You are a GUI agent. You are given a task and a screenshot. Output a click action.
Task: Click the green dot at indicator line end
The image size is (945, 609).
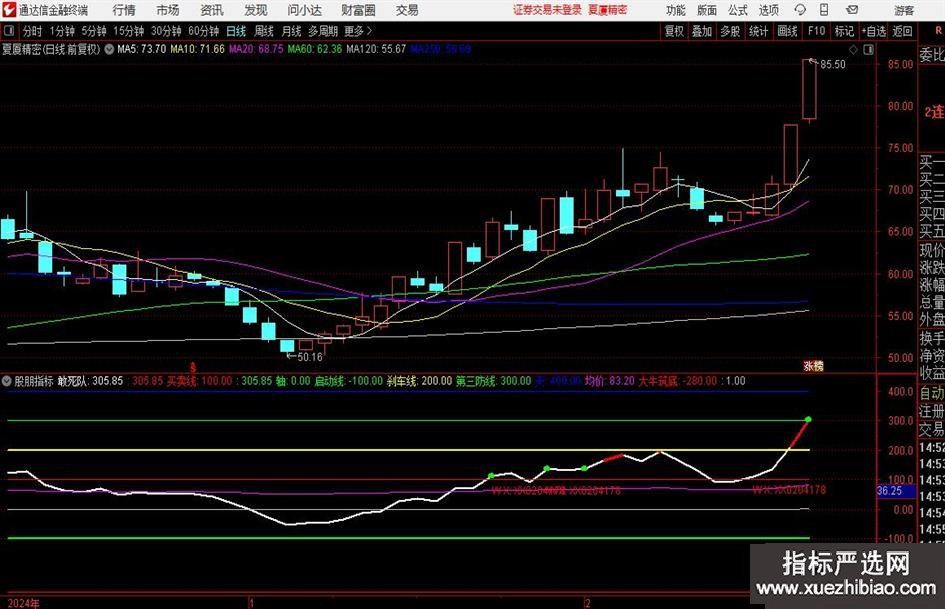point(808,419)
